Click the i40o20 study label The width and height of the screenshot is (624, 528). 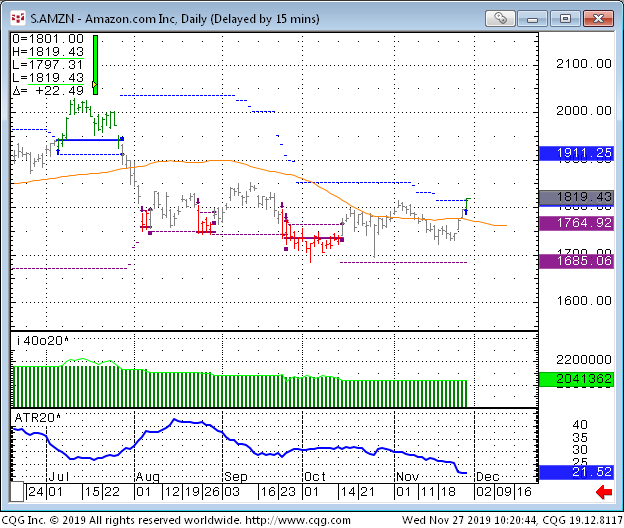[43, 341]
